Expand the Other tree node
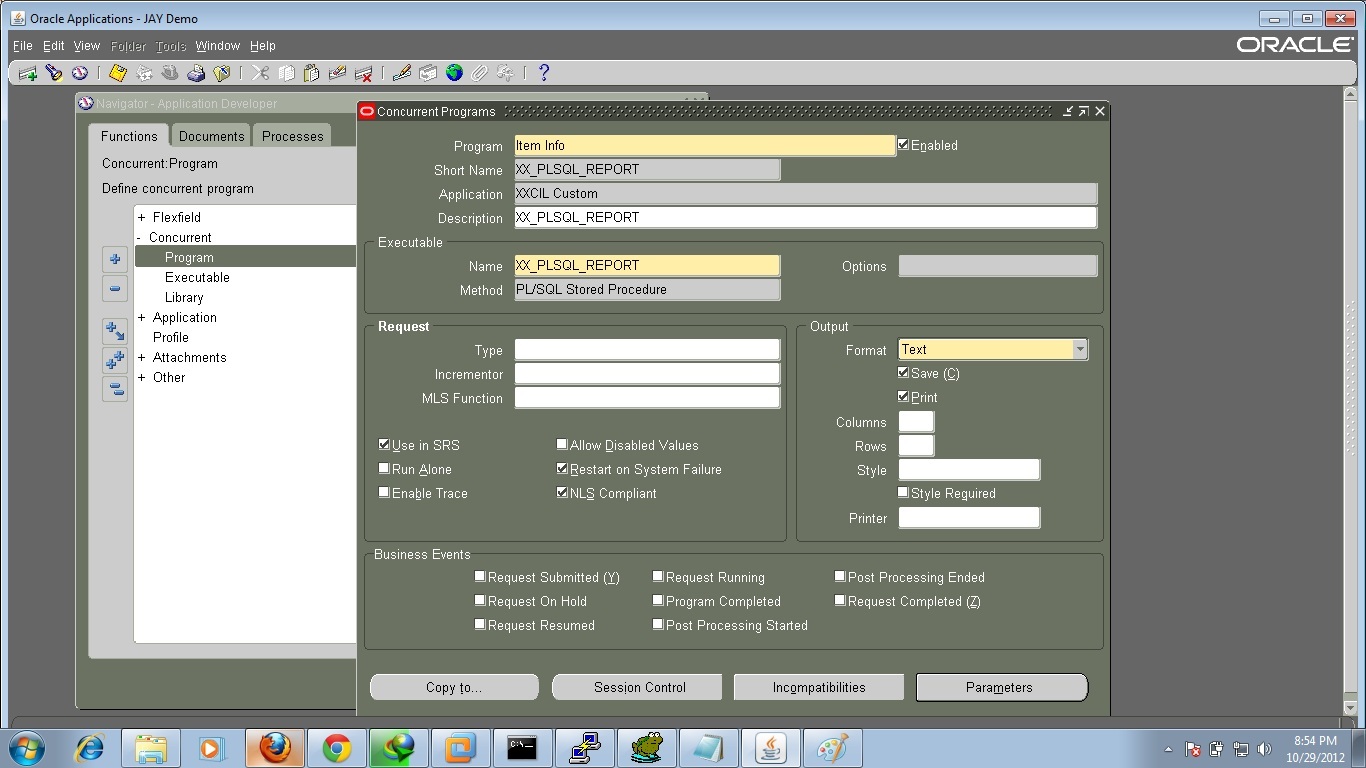 [x=142, y=378]
